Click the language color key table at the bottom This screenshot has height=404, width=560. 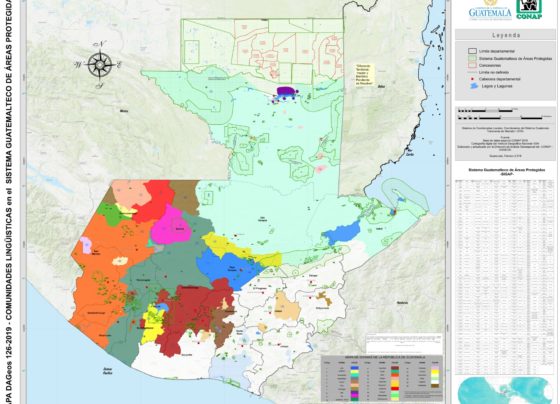click(382, 378)
